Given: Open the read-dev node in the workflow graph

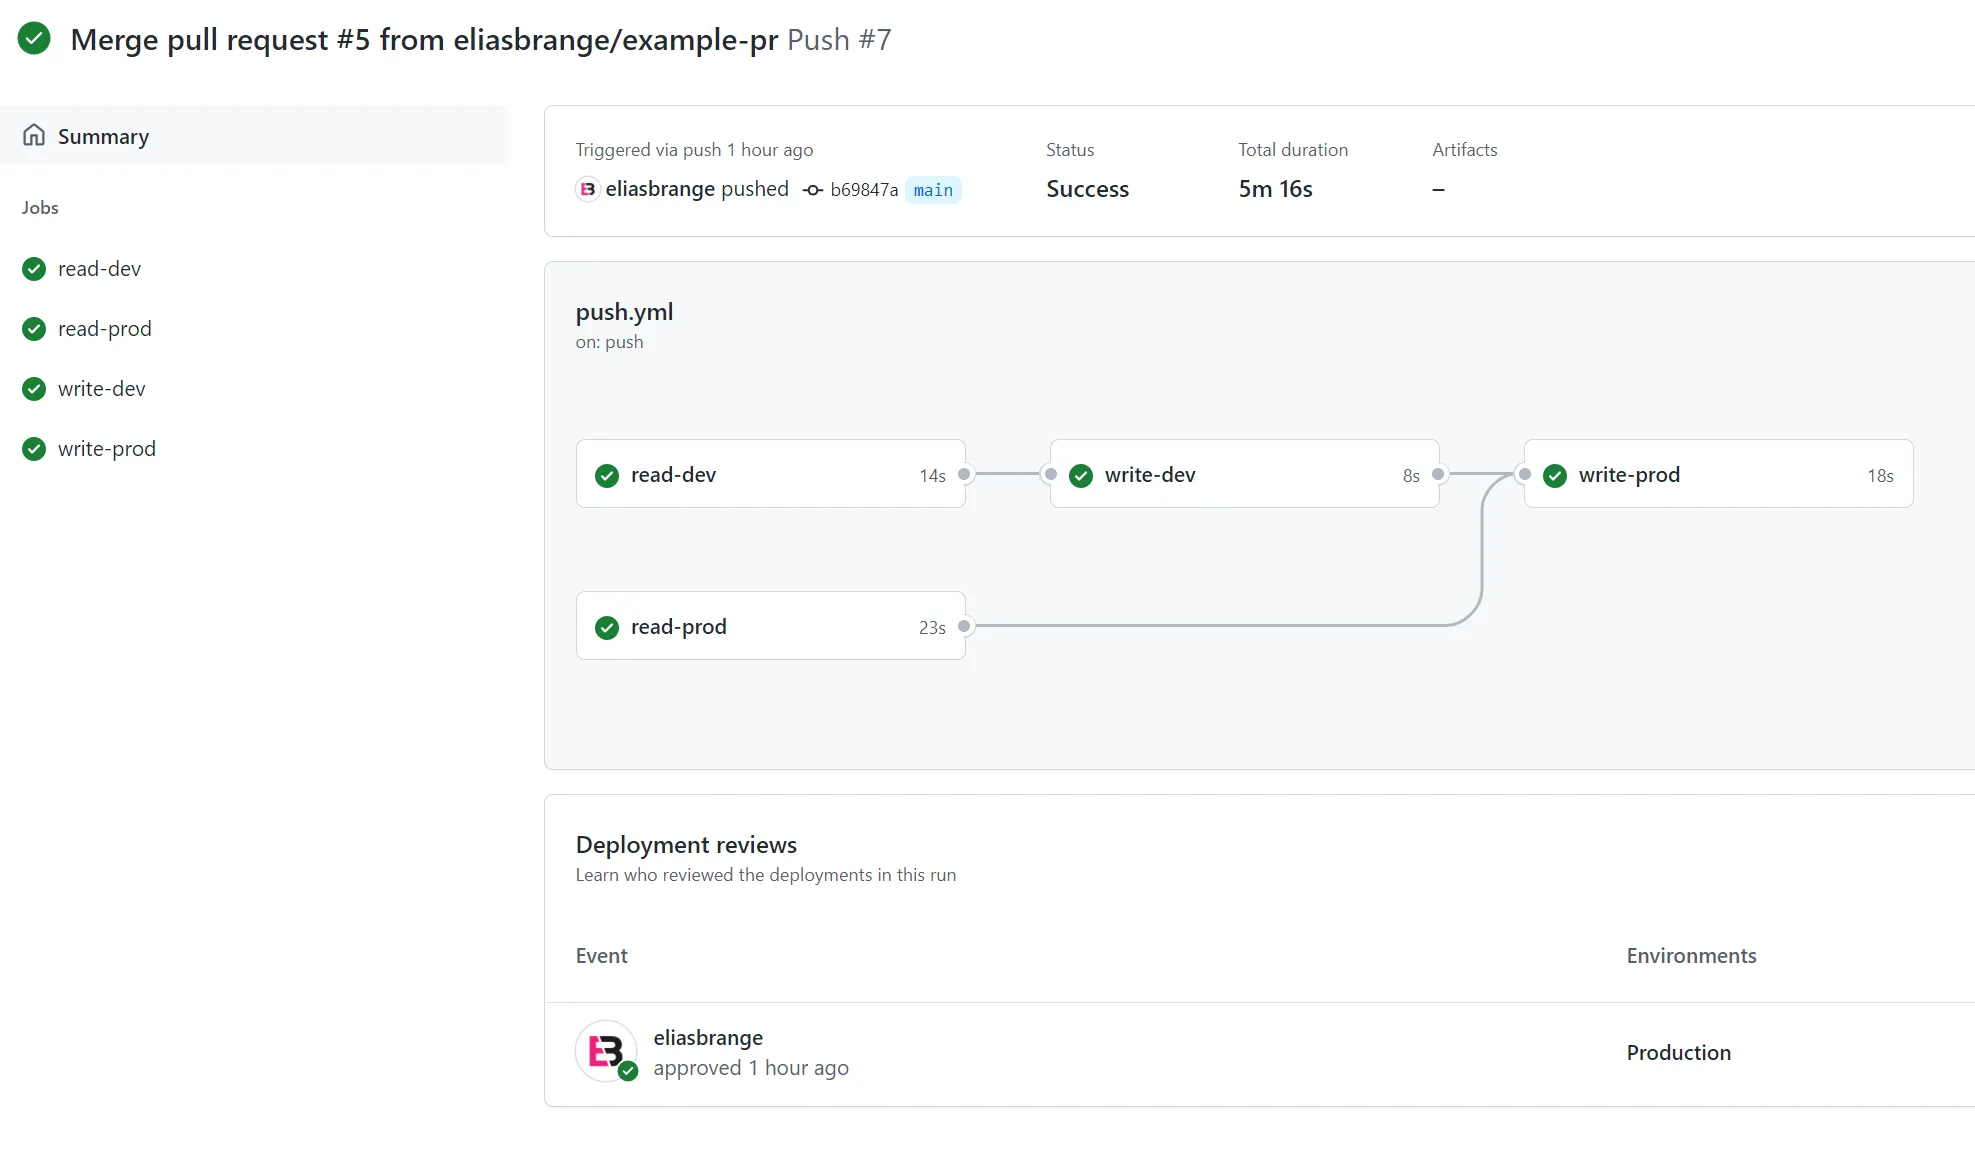Looking at the screenshot, I should click(x=772, y=474).
